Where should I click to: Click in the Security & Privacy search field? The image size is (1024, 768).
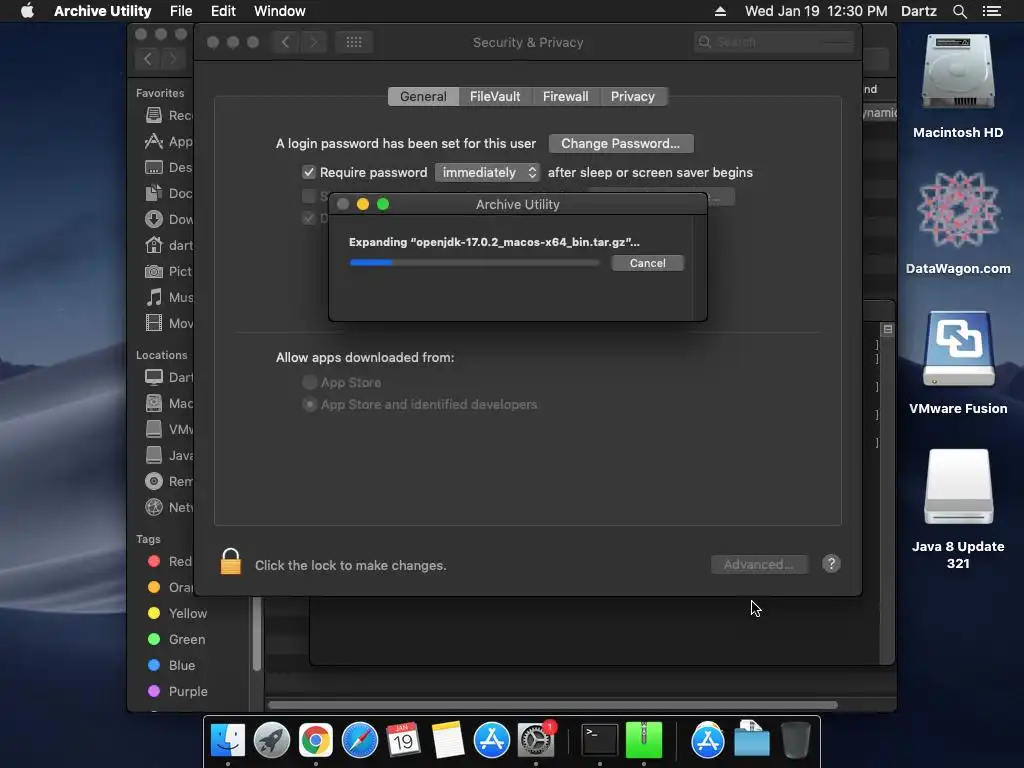[x=775, y=42]
